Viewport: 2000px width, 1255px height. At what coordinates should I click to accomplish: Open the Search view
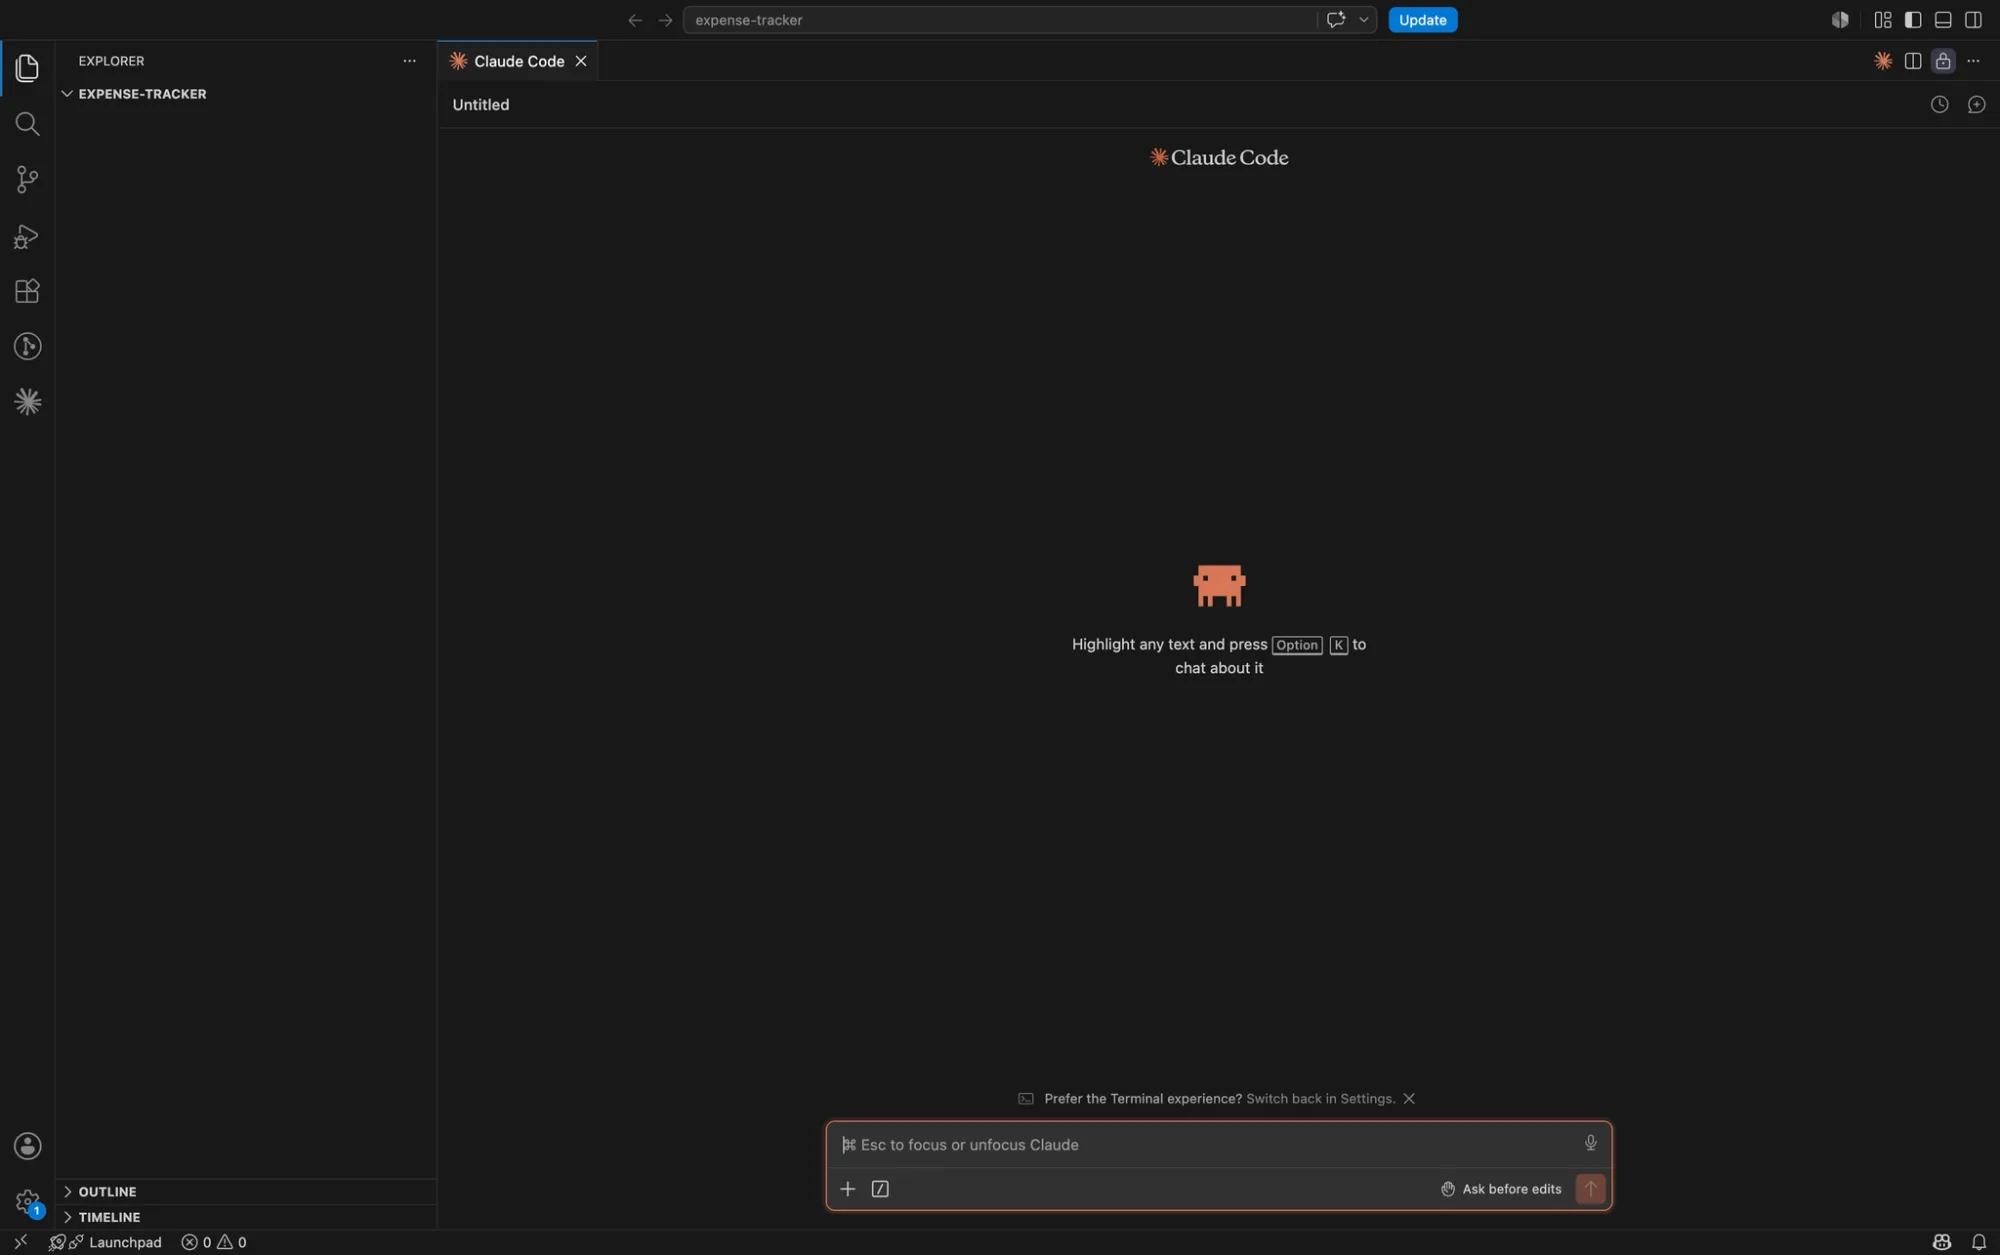(x=27, y=124)
